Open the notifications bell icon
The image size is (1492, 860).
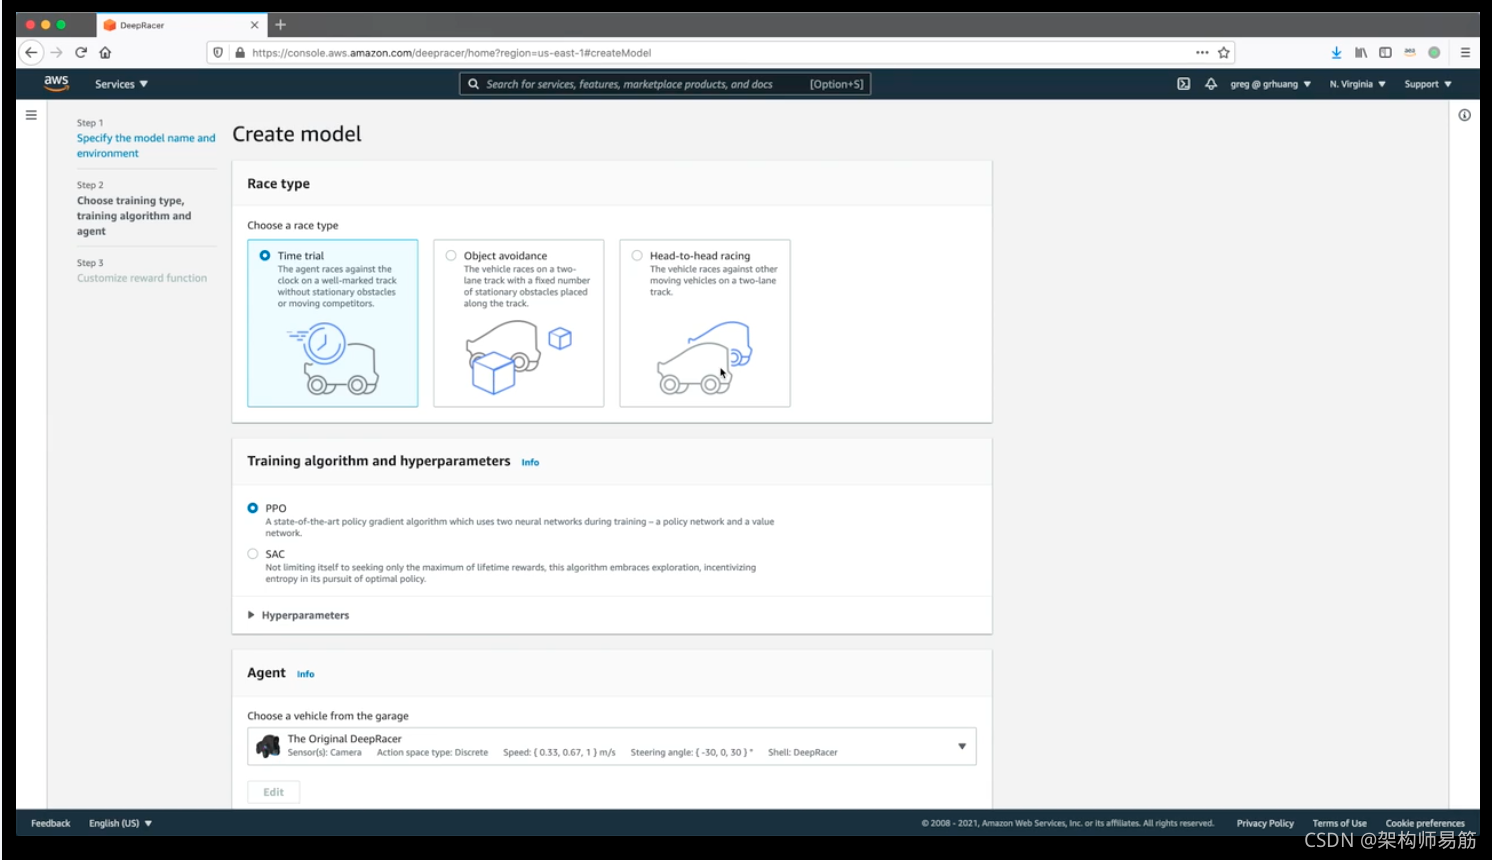coord(1210,84)
